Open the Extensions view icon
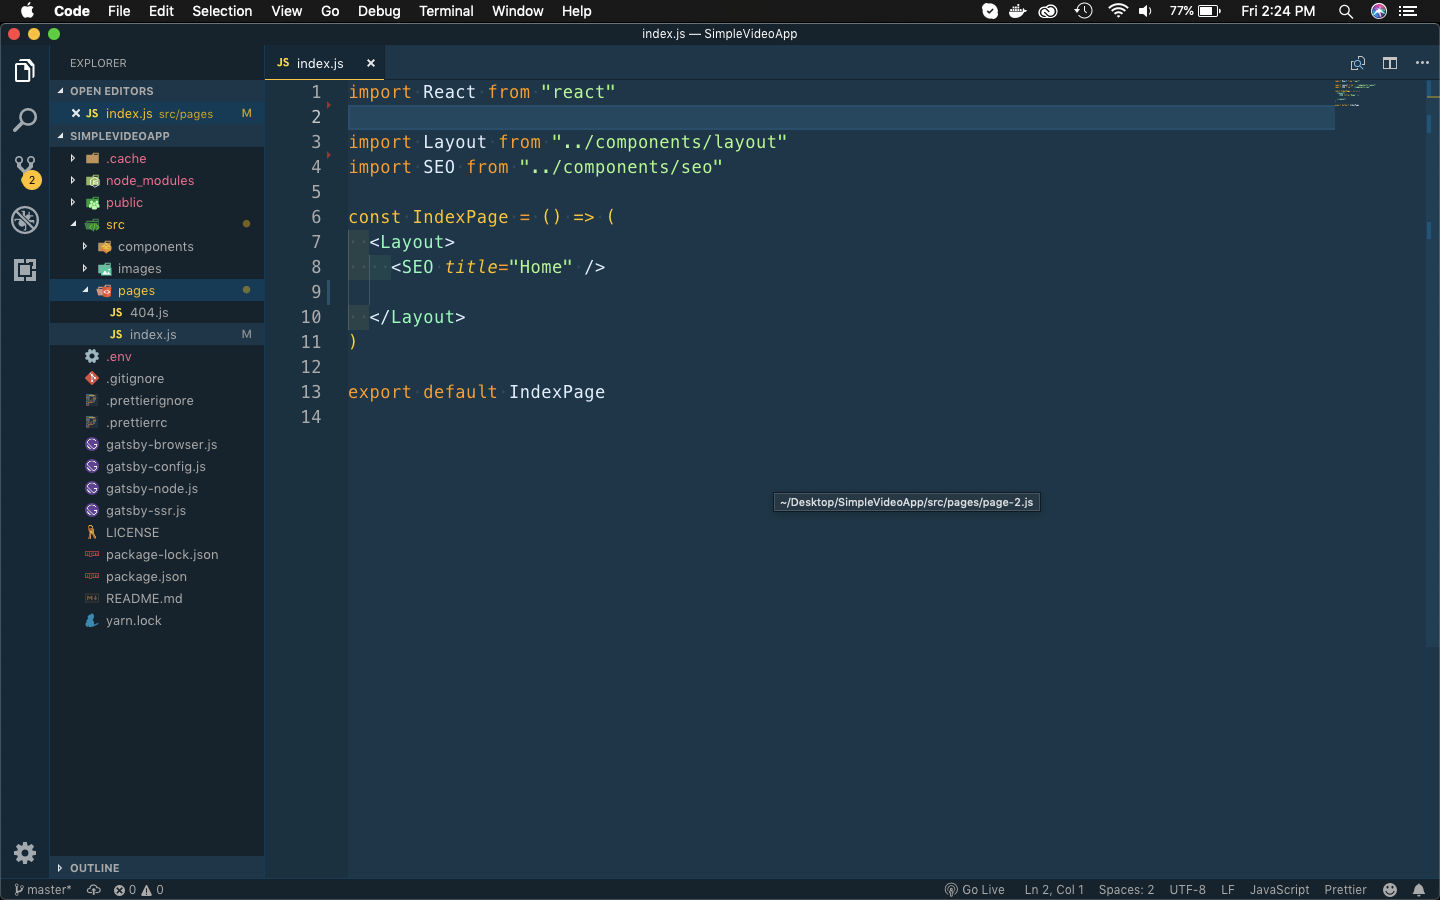 point(25,270)
